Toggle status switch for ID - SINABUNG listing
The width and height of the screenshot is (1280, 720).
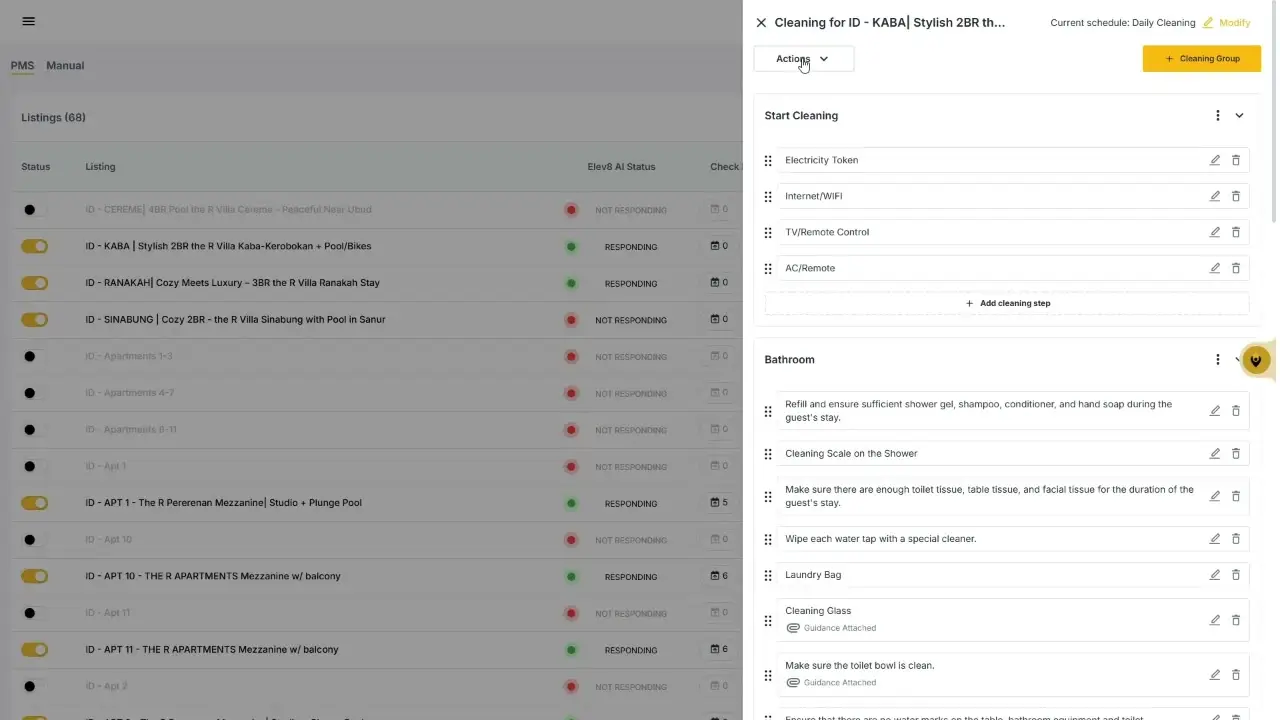point(34,320)
